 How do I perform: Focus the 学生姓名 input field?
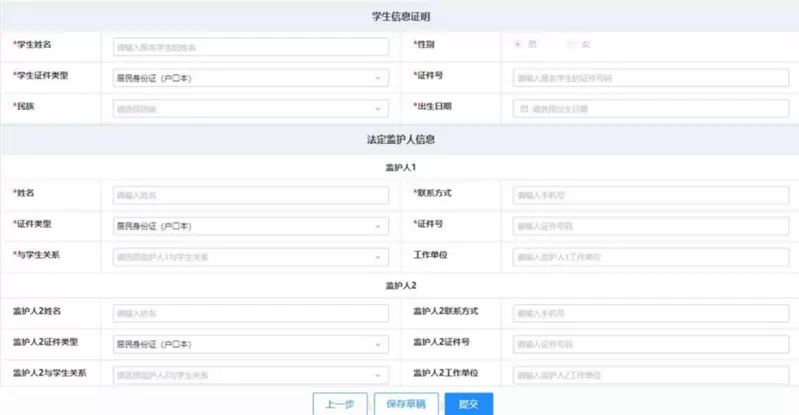click(248, 46)
